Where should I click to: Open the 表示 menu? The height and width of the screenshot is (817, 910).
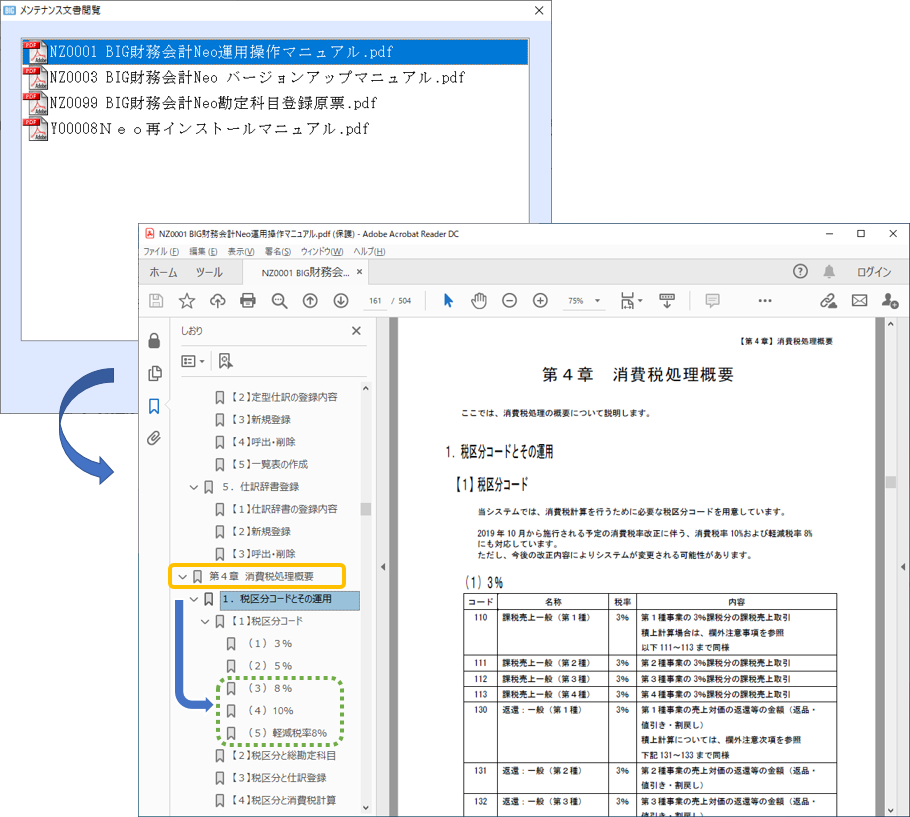(x=241, y=251)
